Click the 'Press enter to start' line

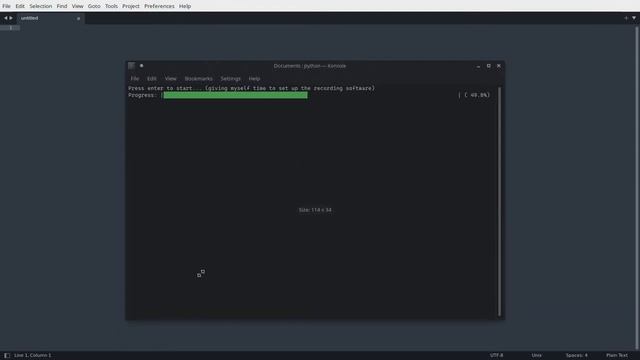coord(251,88)
